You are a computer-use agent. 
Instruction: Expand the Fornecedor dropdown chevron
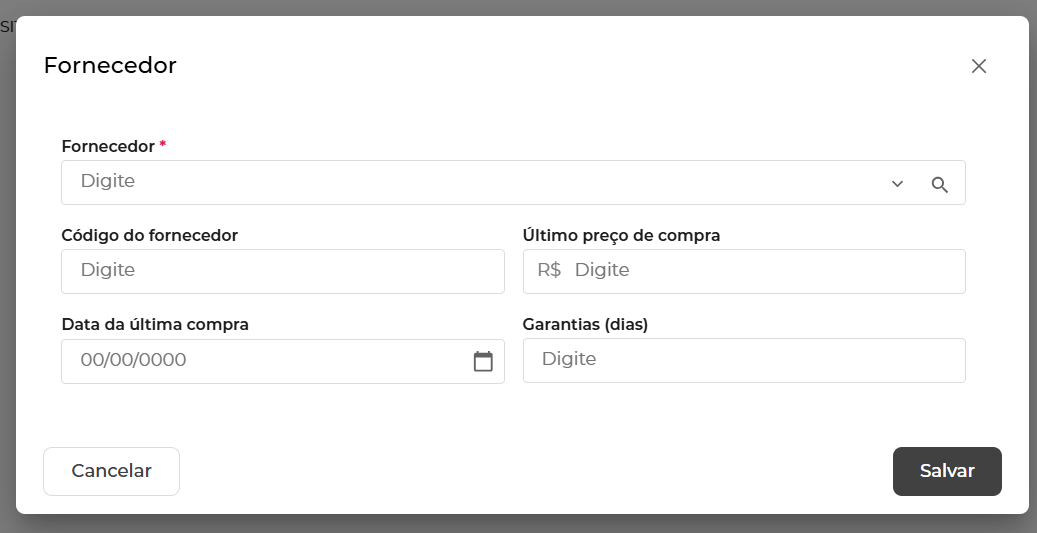point(897,184)
